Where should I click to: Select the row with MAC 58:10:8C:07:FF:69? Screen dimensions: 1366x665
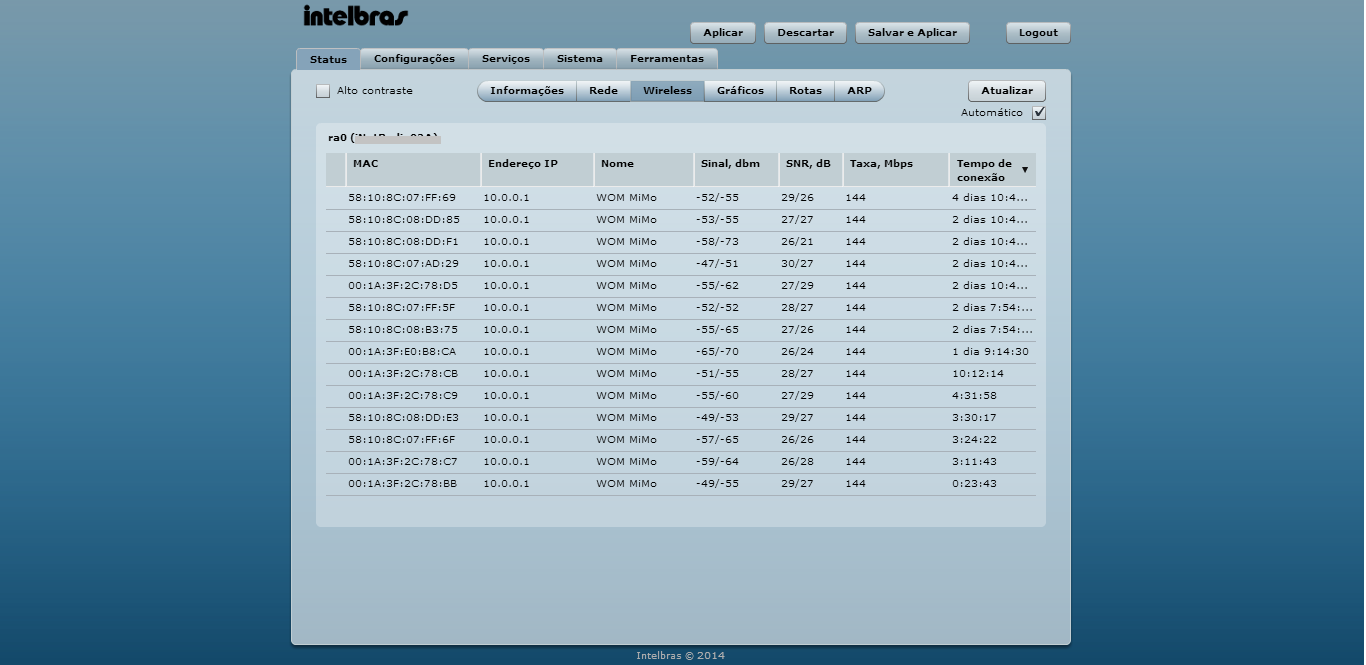point(402,198)
